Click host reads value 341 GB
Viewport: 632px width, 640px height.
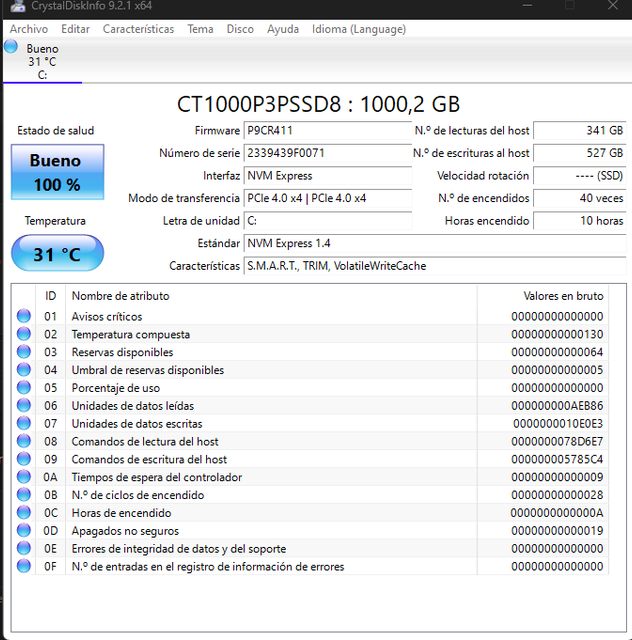coord(580,131)
